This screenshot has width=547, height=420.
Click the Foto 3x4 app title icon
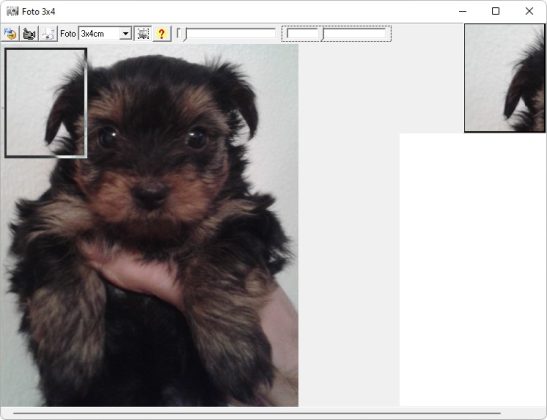pyautogui.click(x=13, y=11)
